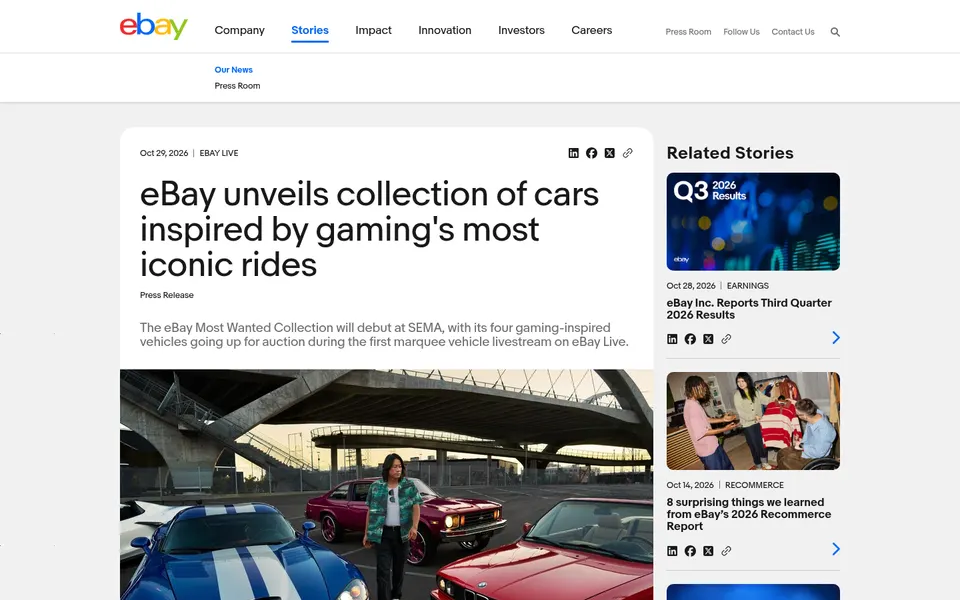Viewport: 960px width, 600px height.
Task: Open the Company menu
Action: click(x=239, y=30)
